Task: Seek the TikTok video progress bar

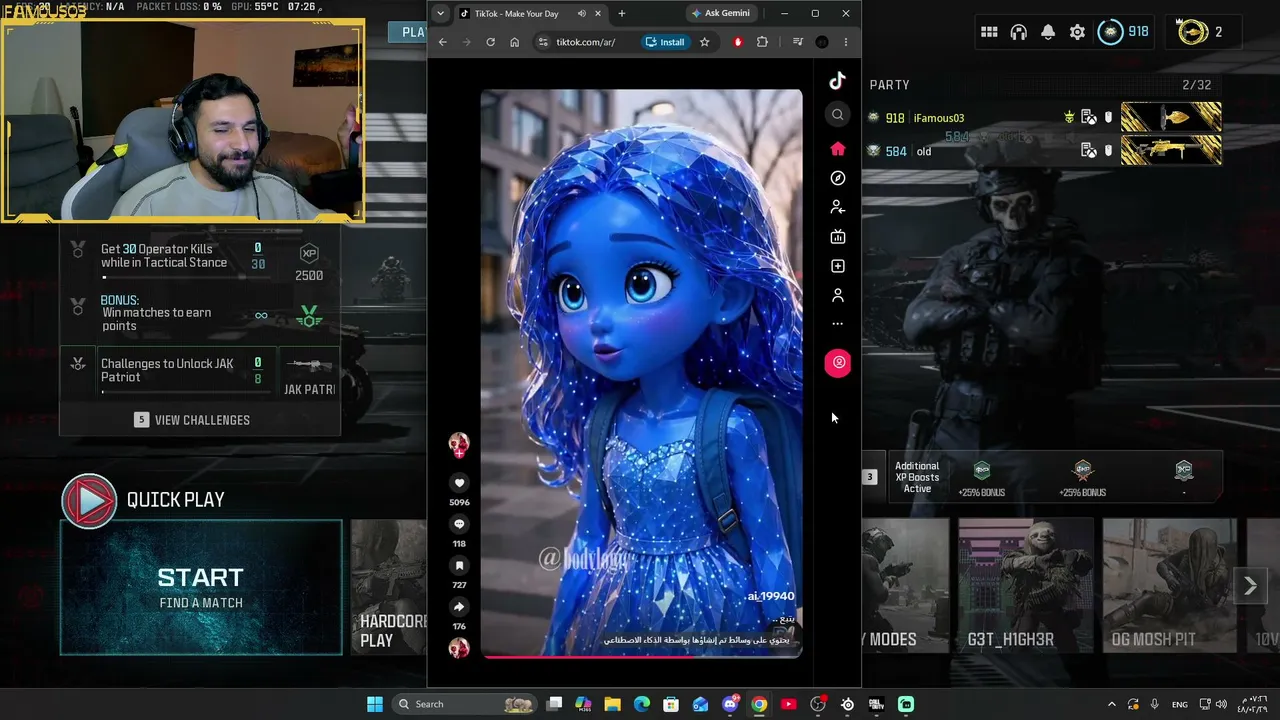Action: (641, 657)
